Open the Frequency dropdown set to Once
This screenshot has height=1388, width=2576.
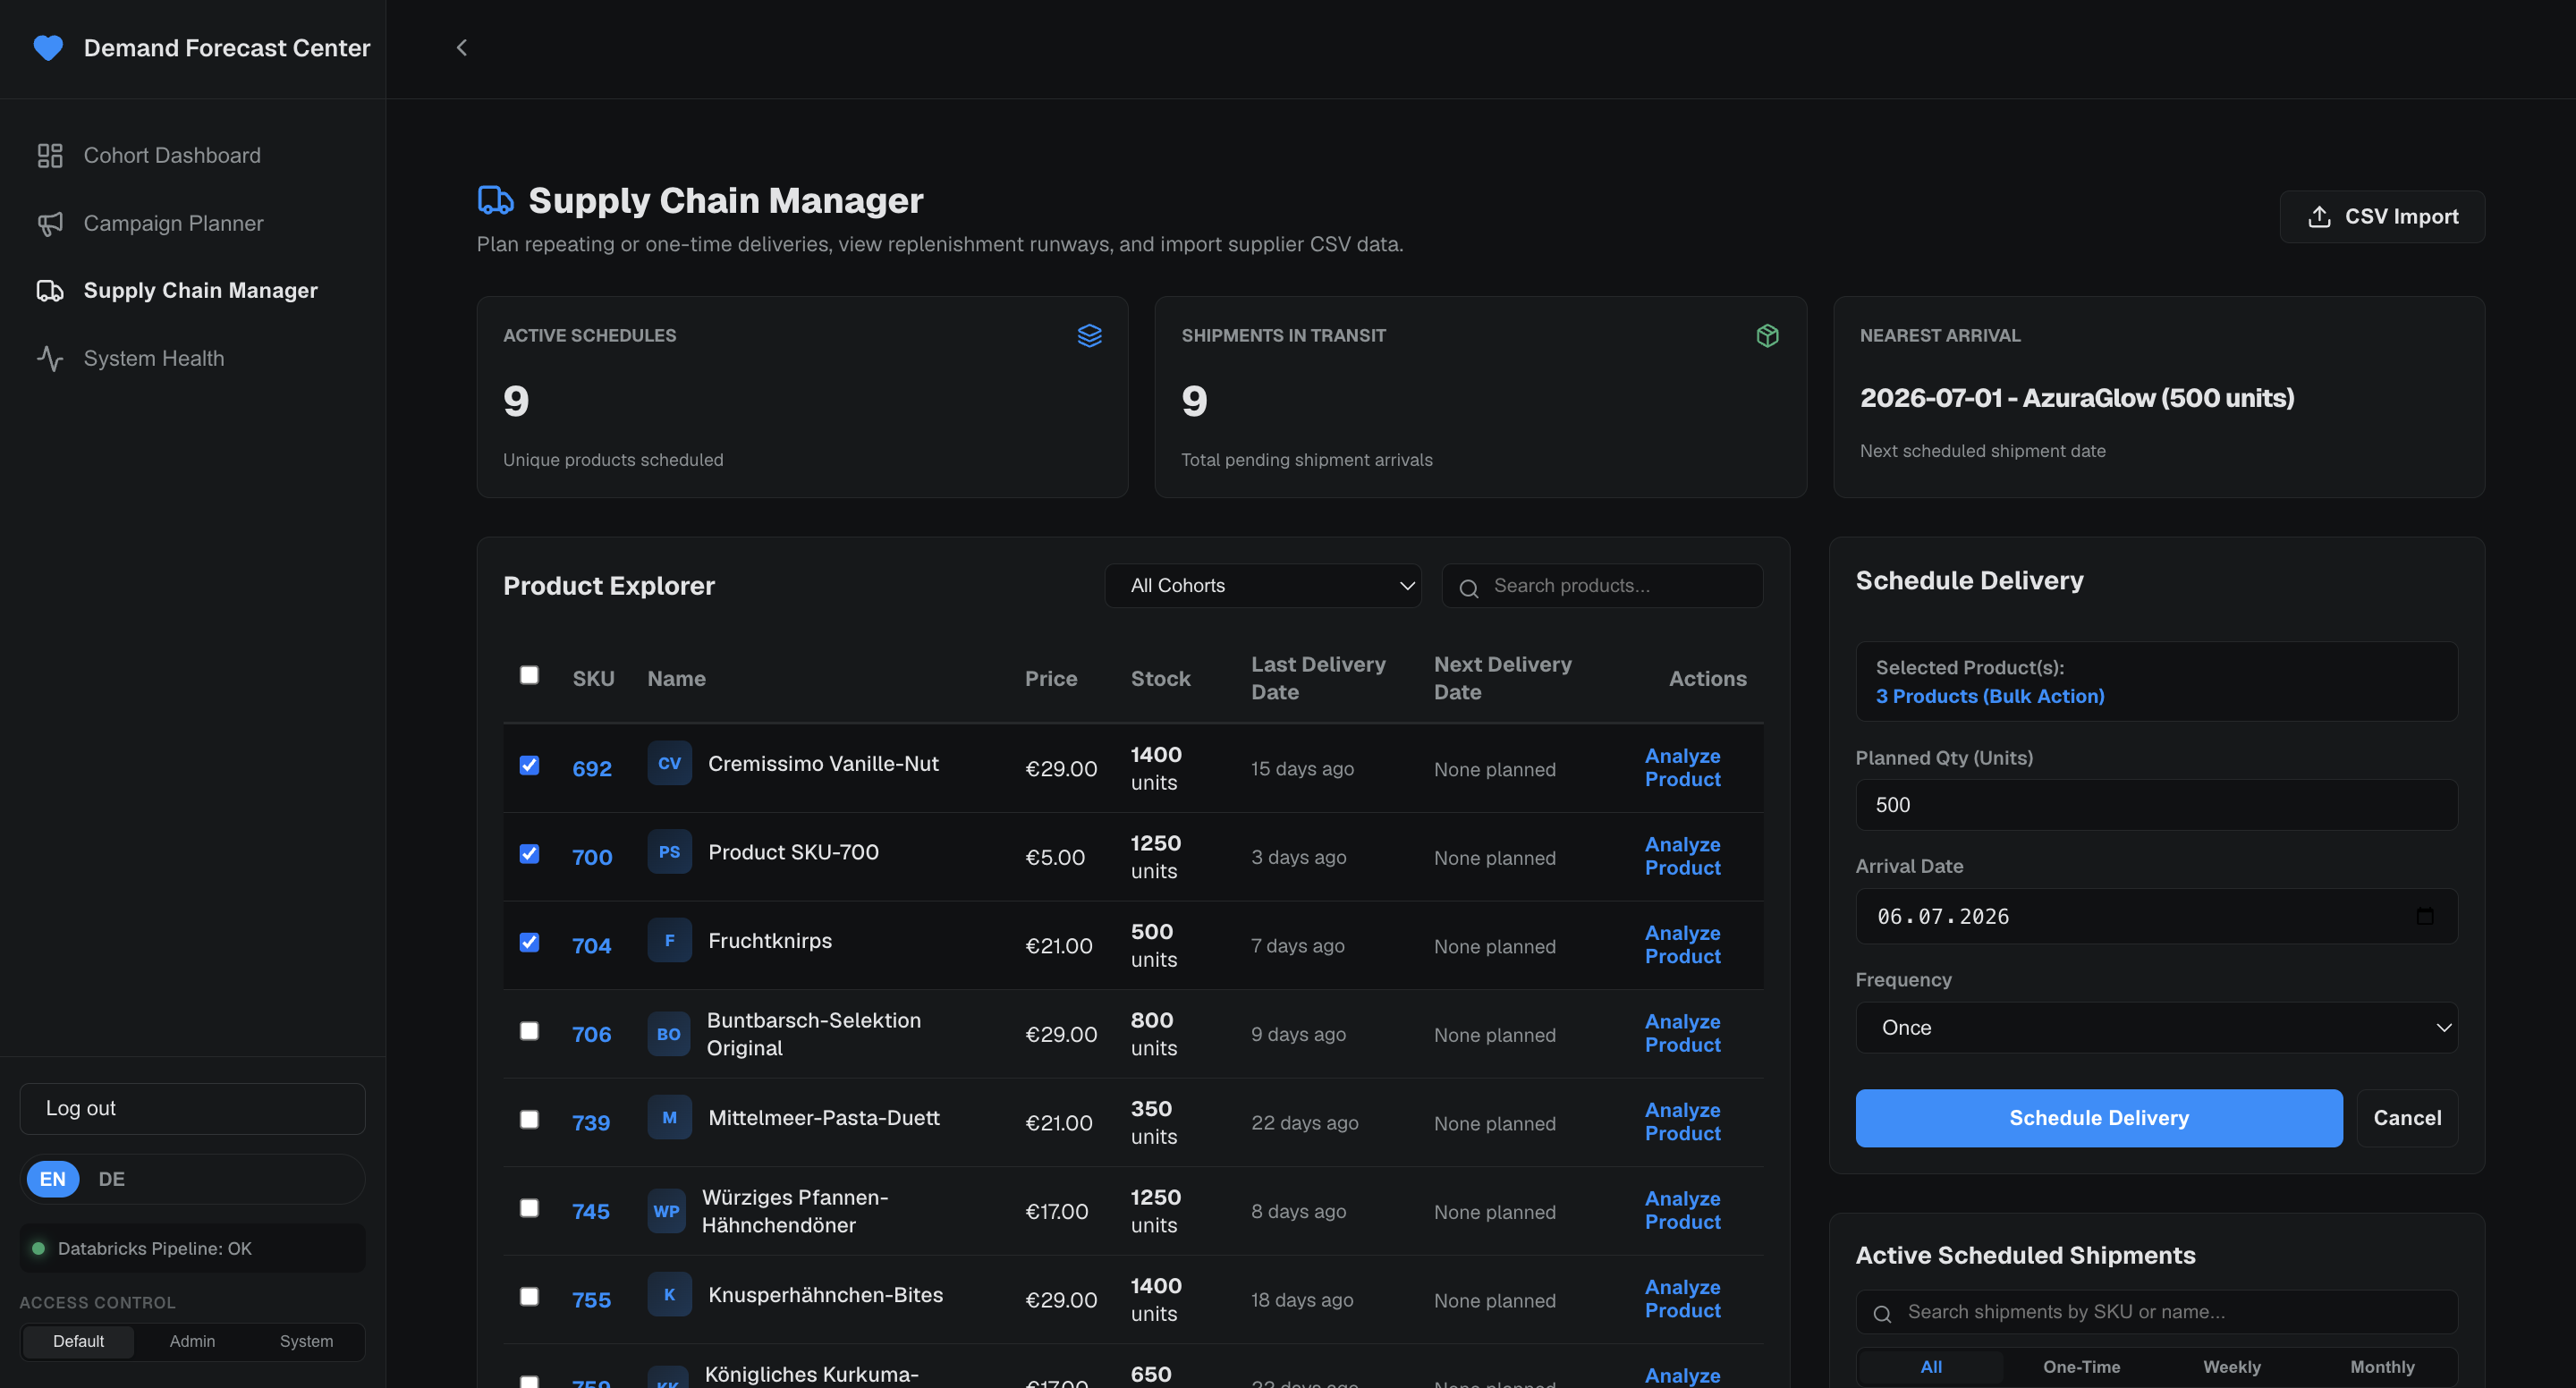[x=2156, y=1027]
